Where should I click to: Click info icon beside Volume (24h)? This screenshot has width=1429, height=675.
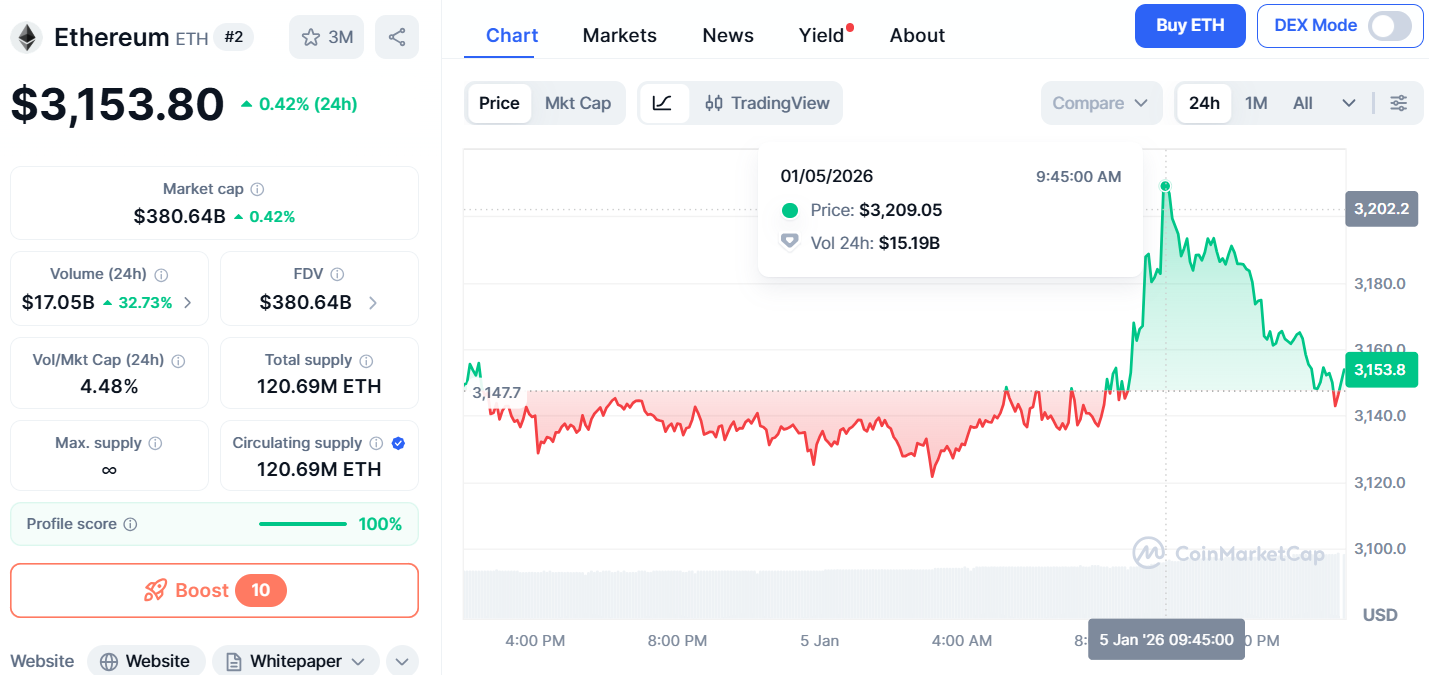click(x=161, y=274)
